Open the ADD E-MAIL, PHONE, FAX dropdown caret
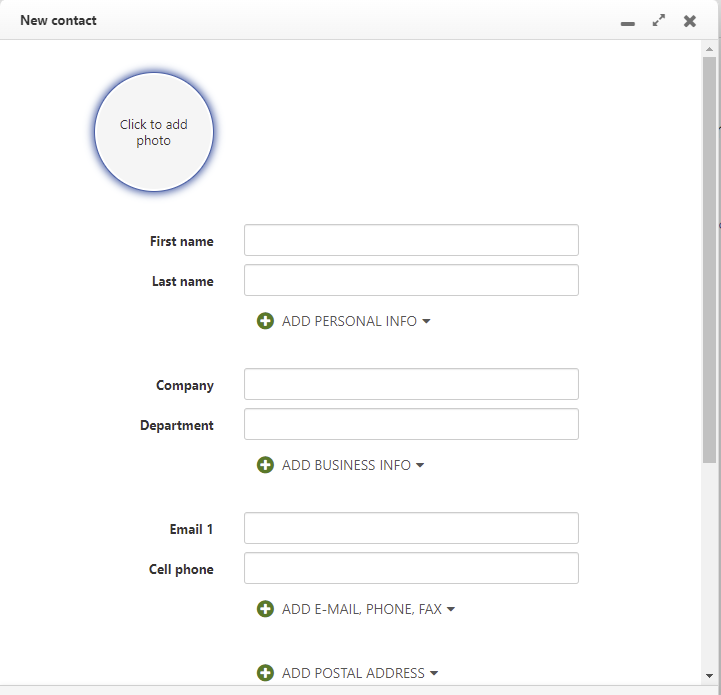The image size is (721, 695). 451,610
